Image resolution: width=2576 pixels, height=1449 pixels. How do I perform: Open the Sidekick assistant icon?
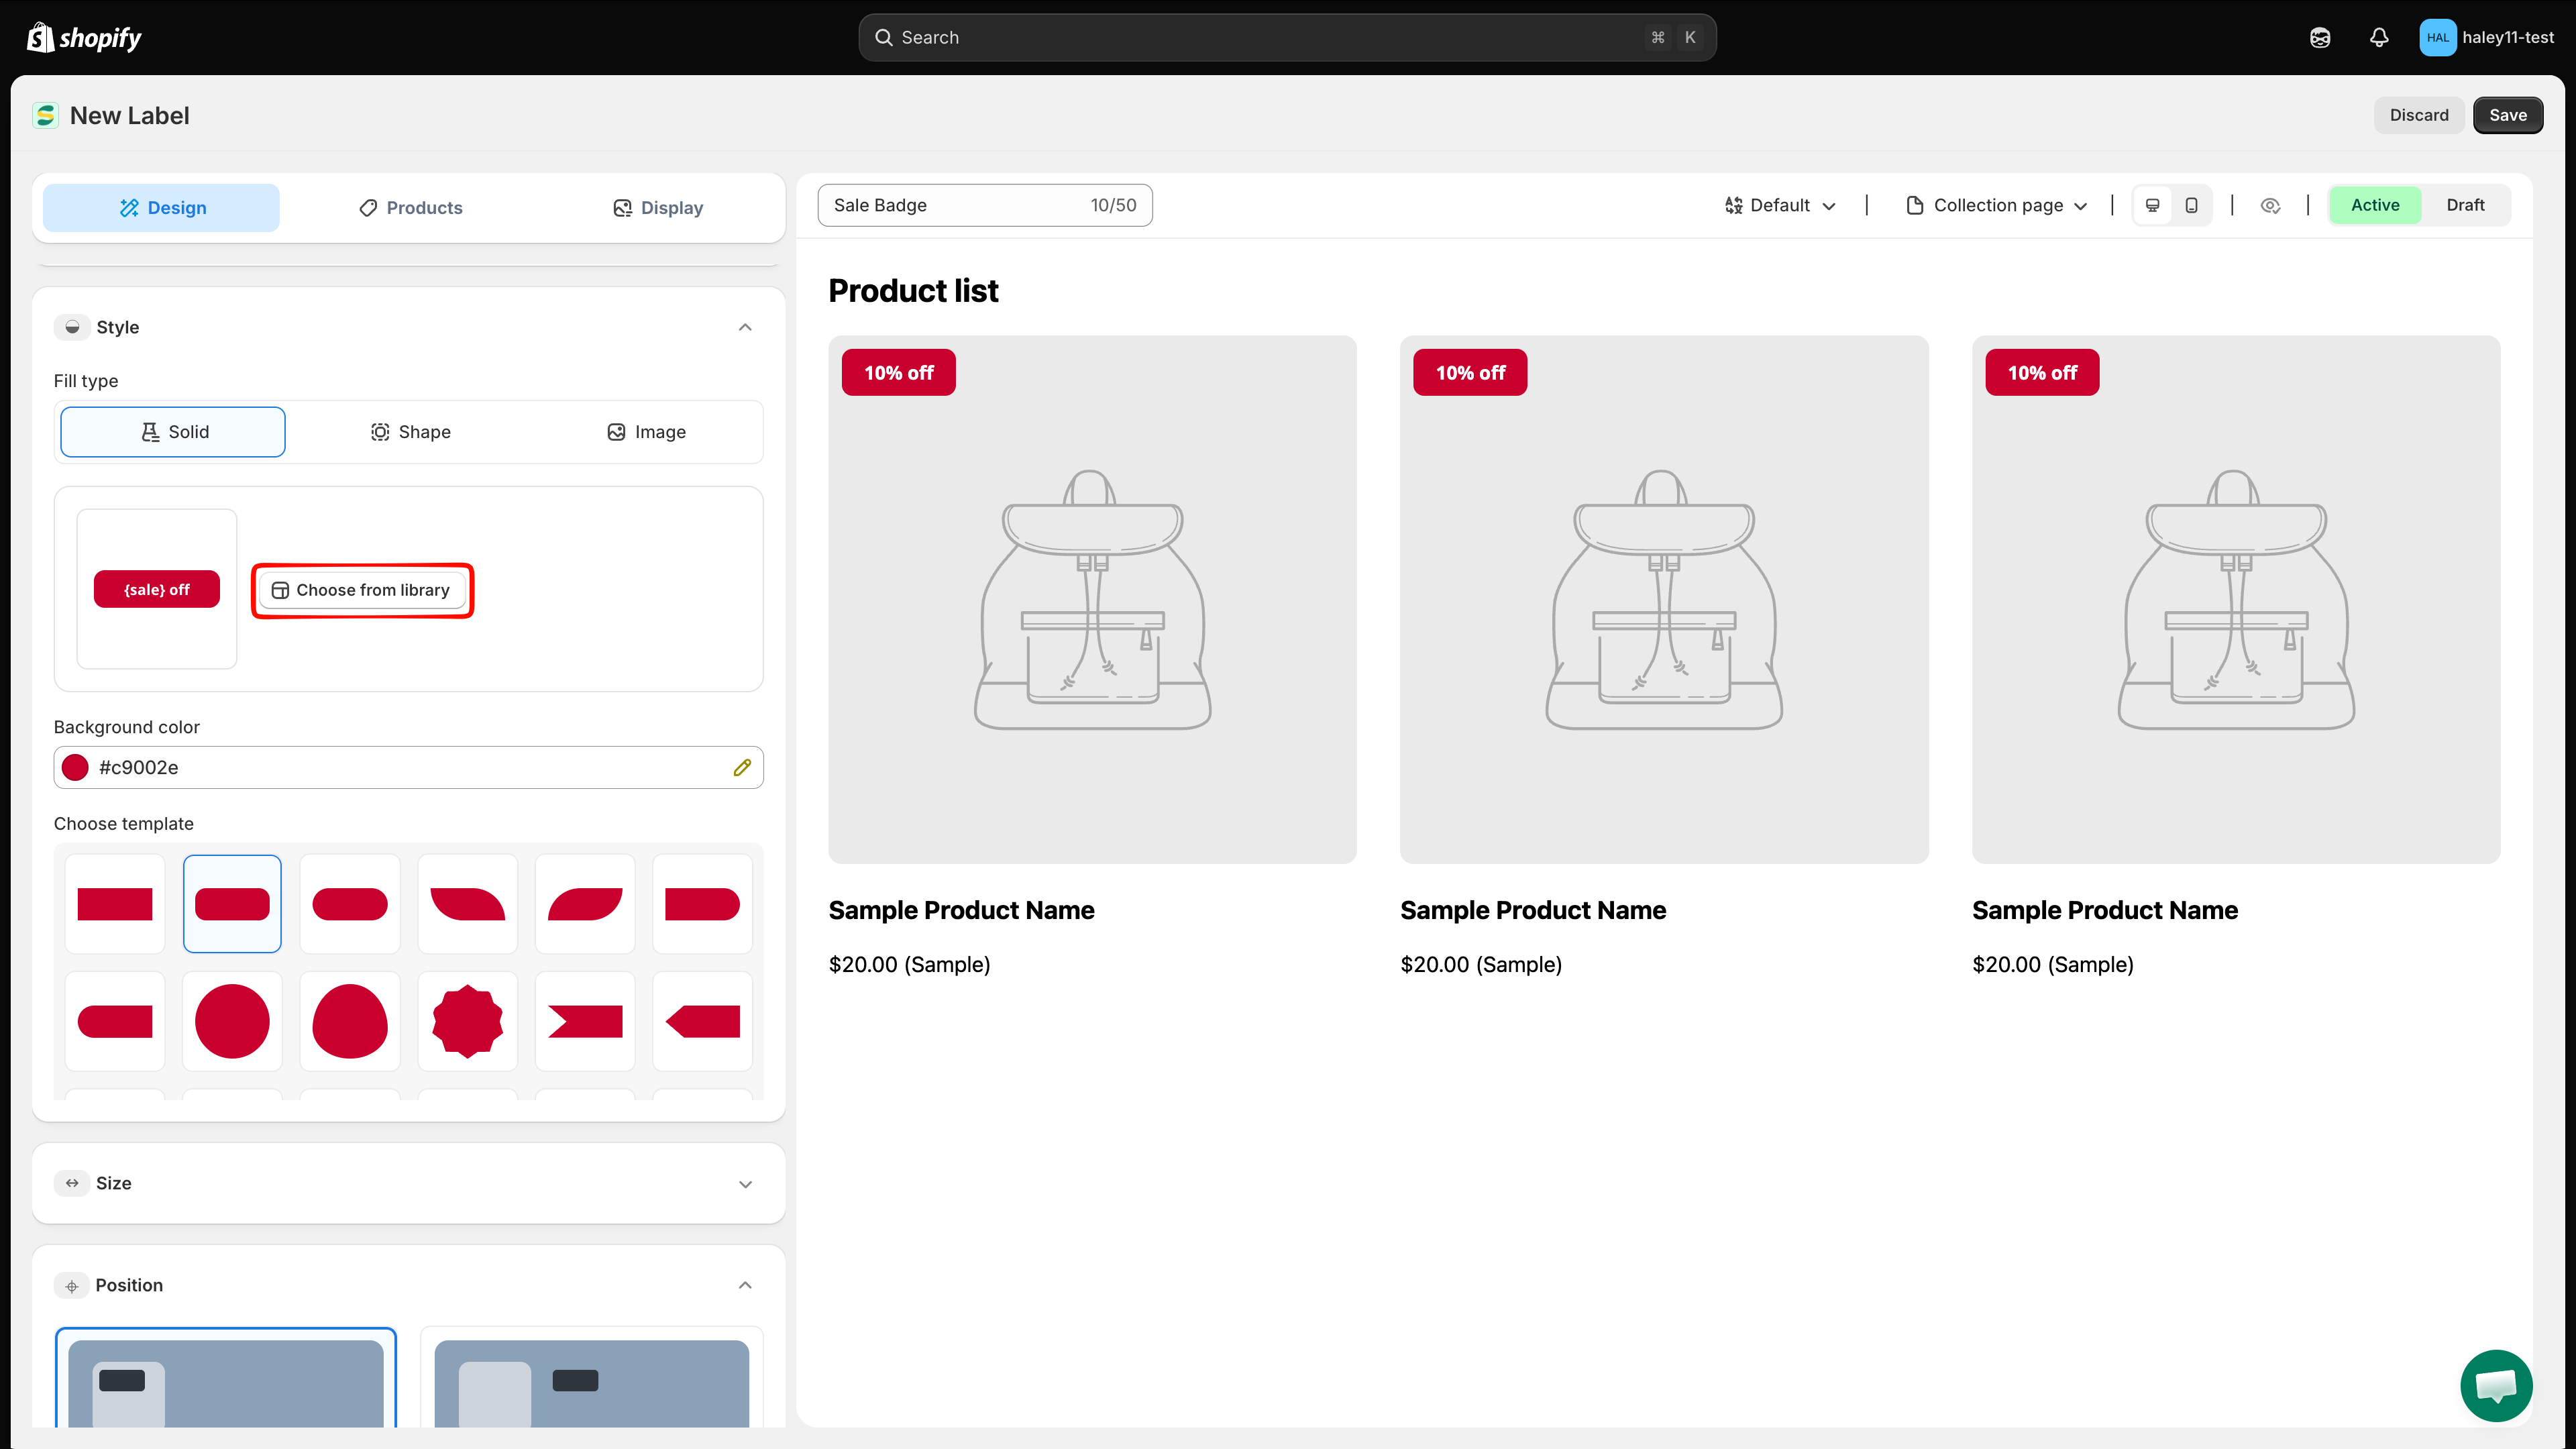tap(2320, 37)
